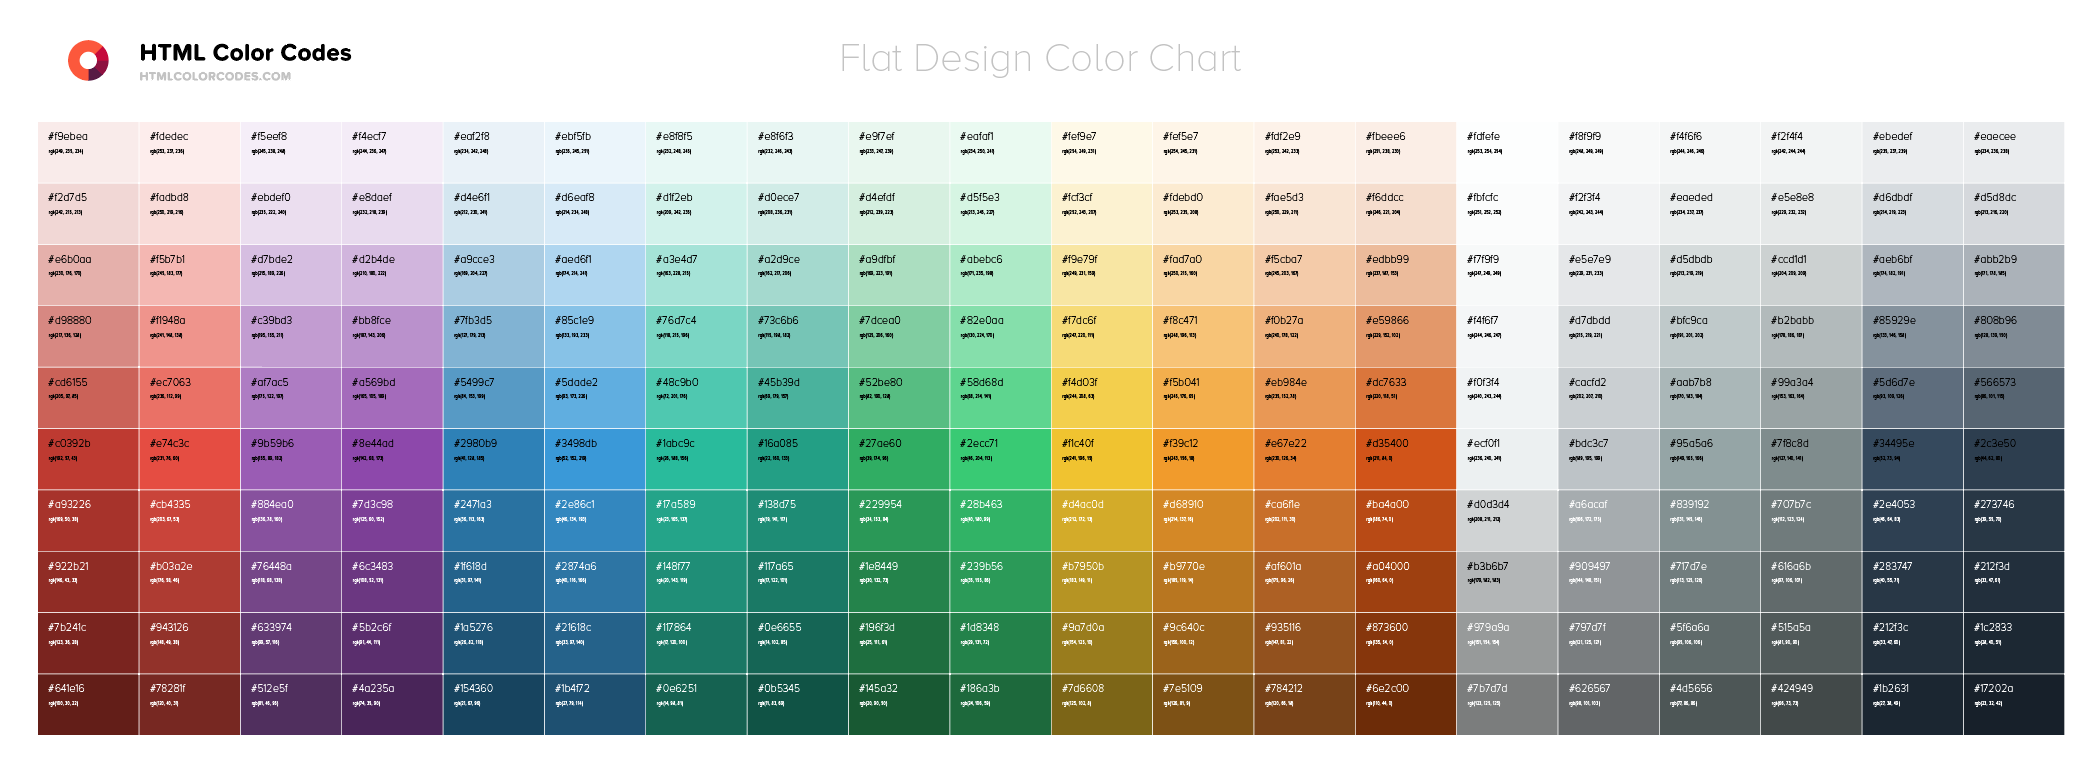Screen dimensions: 2100x772
Task: Pick the #34495e dark blue swatch
Action: click(1912, 459)
